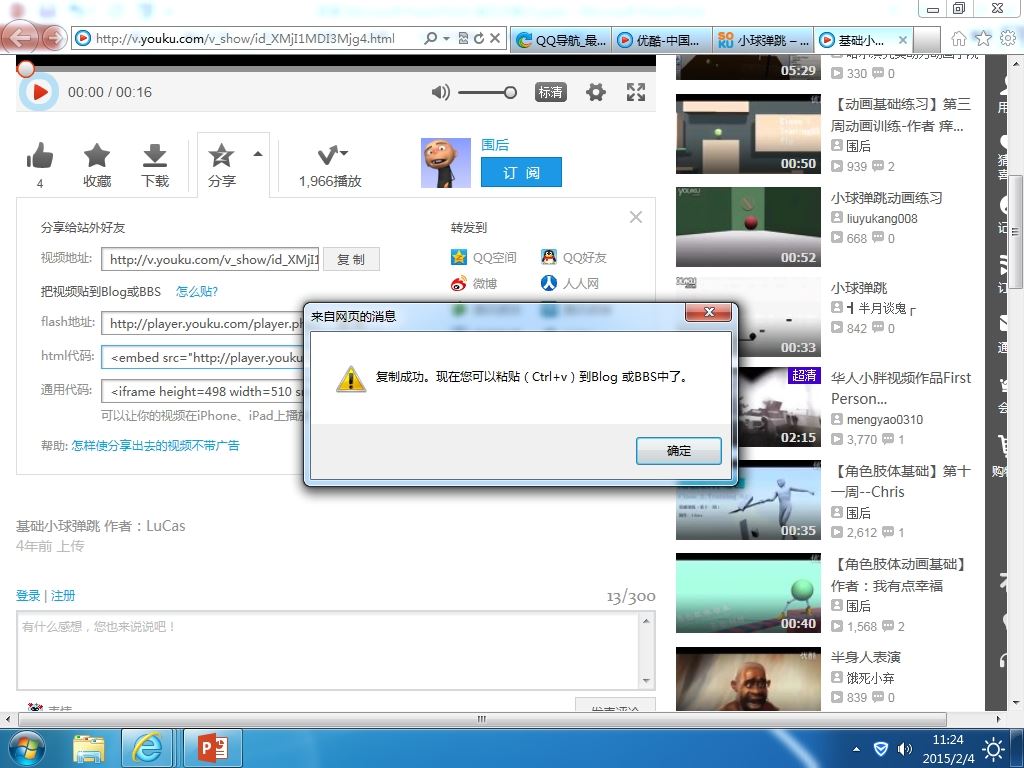The height and width of the screenshot is (768, 1024).
Task: Switch to the 优酷-中国 tab
Action: click(662, 40)
